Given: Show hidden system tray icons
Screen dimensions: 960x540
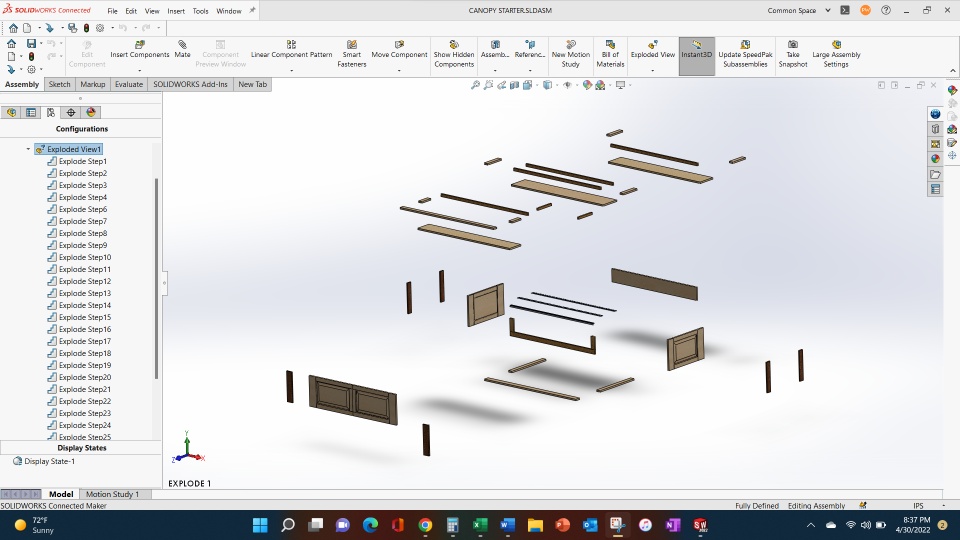Looking at the screenshot, I should pyautogui.click(x=811, y=525).
